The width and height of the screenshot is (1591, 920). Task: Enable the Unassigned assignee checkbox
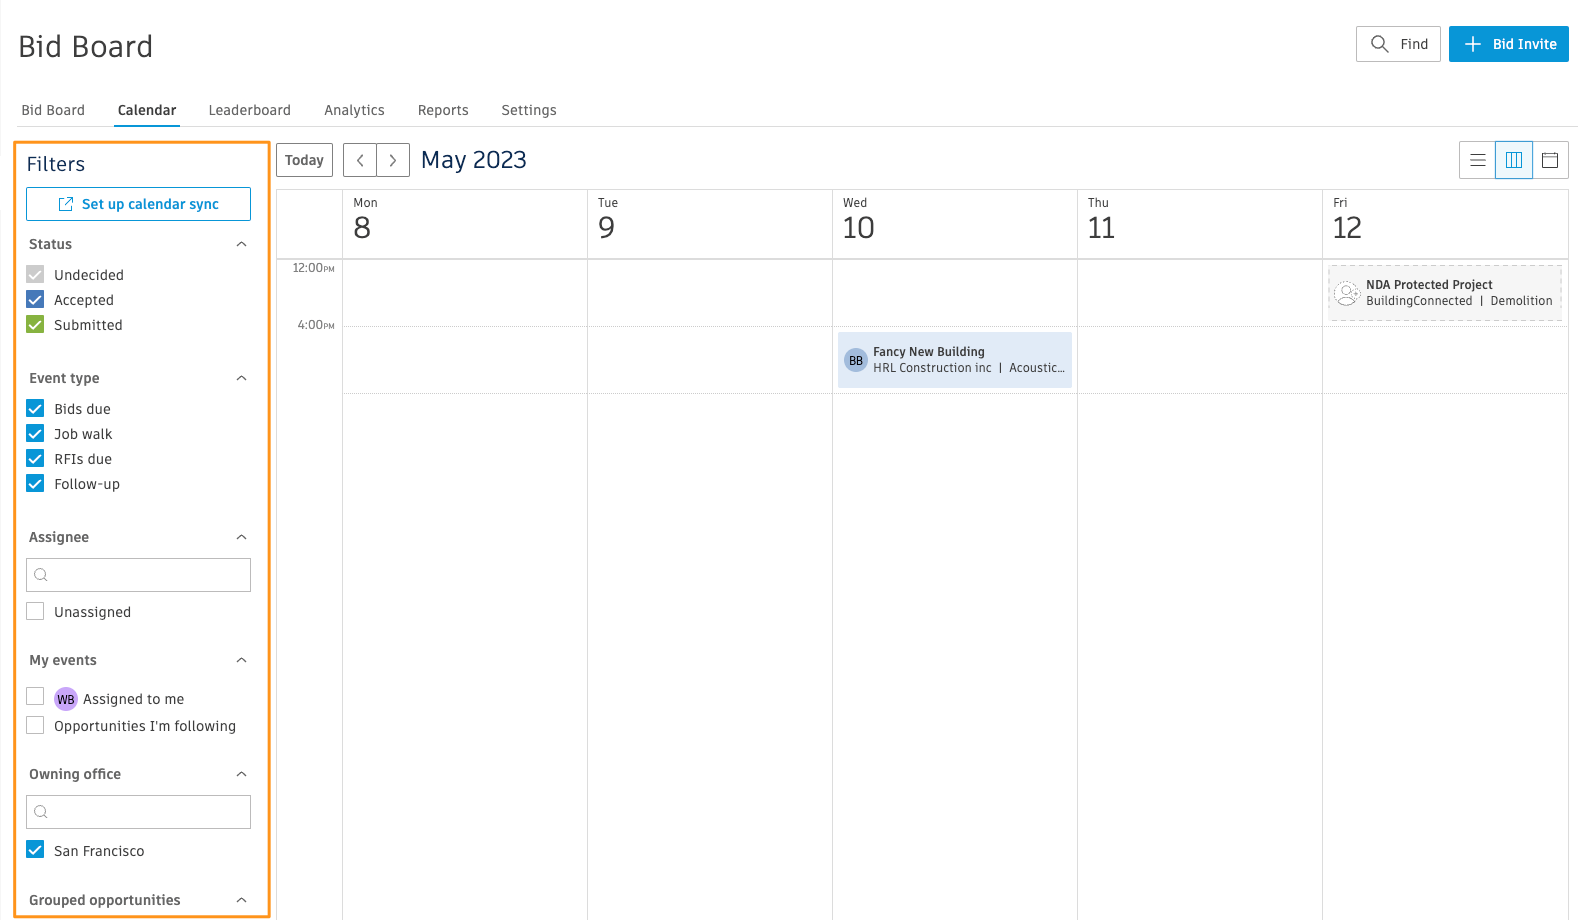pyautogui.click(x=35, y=611)
